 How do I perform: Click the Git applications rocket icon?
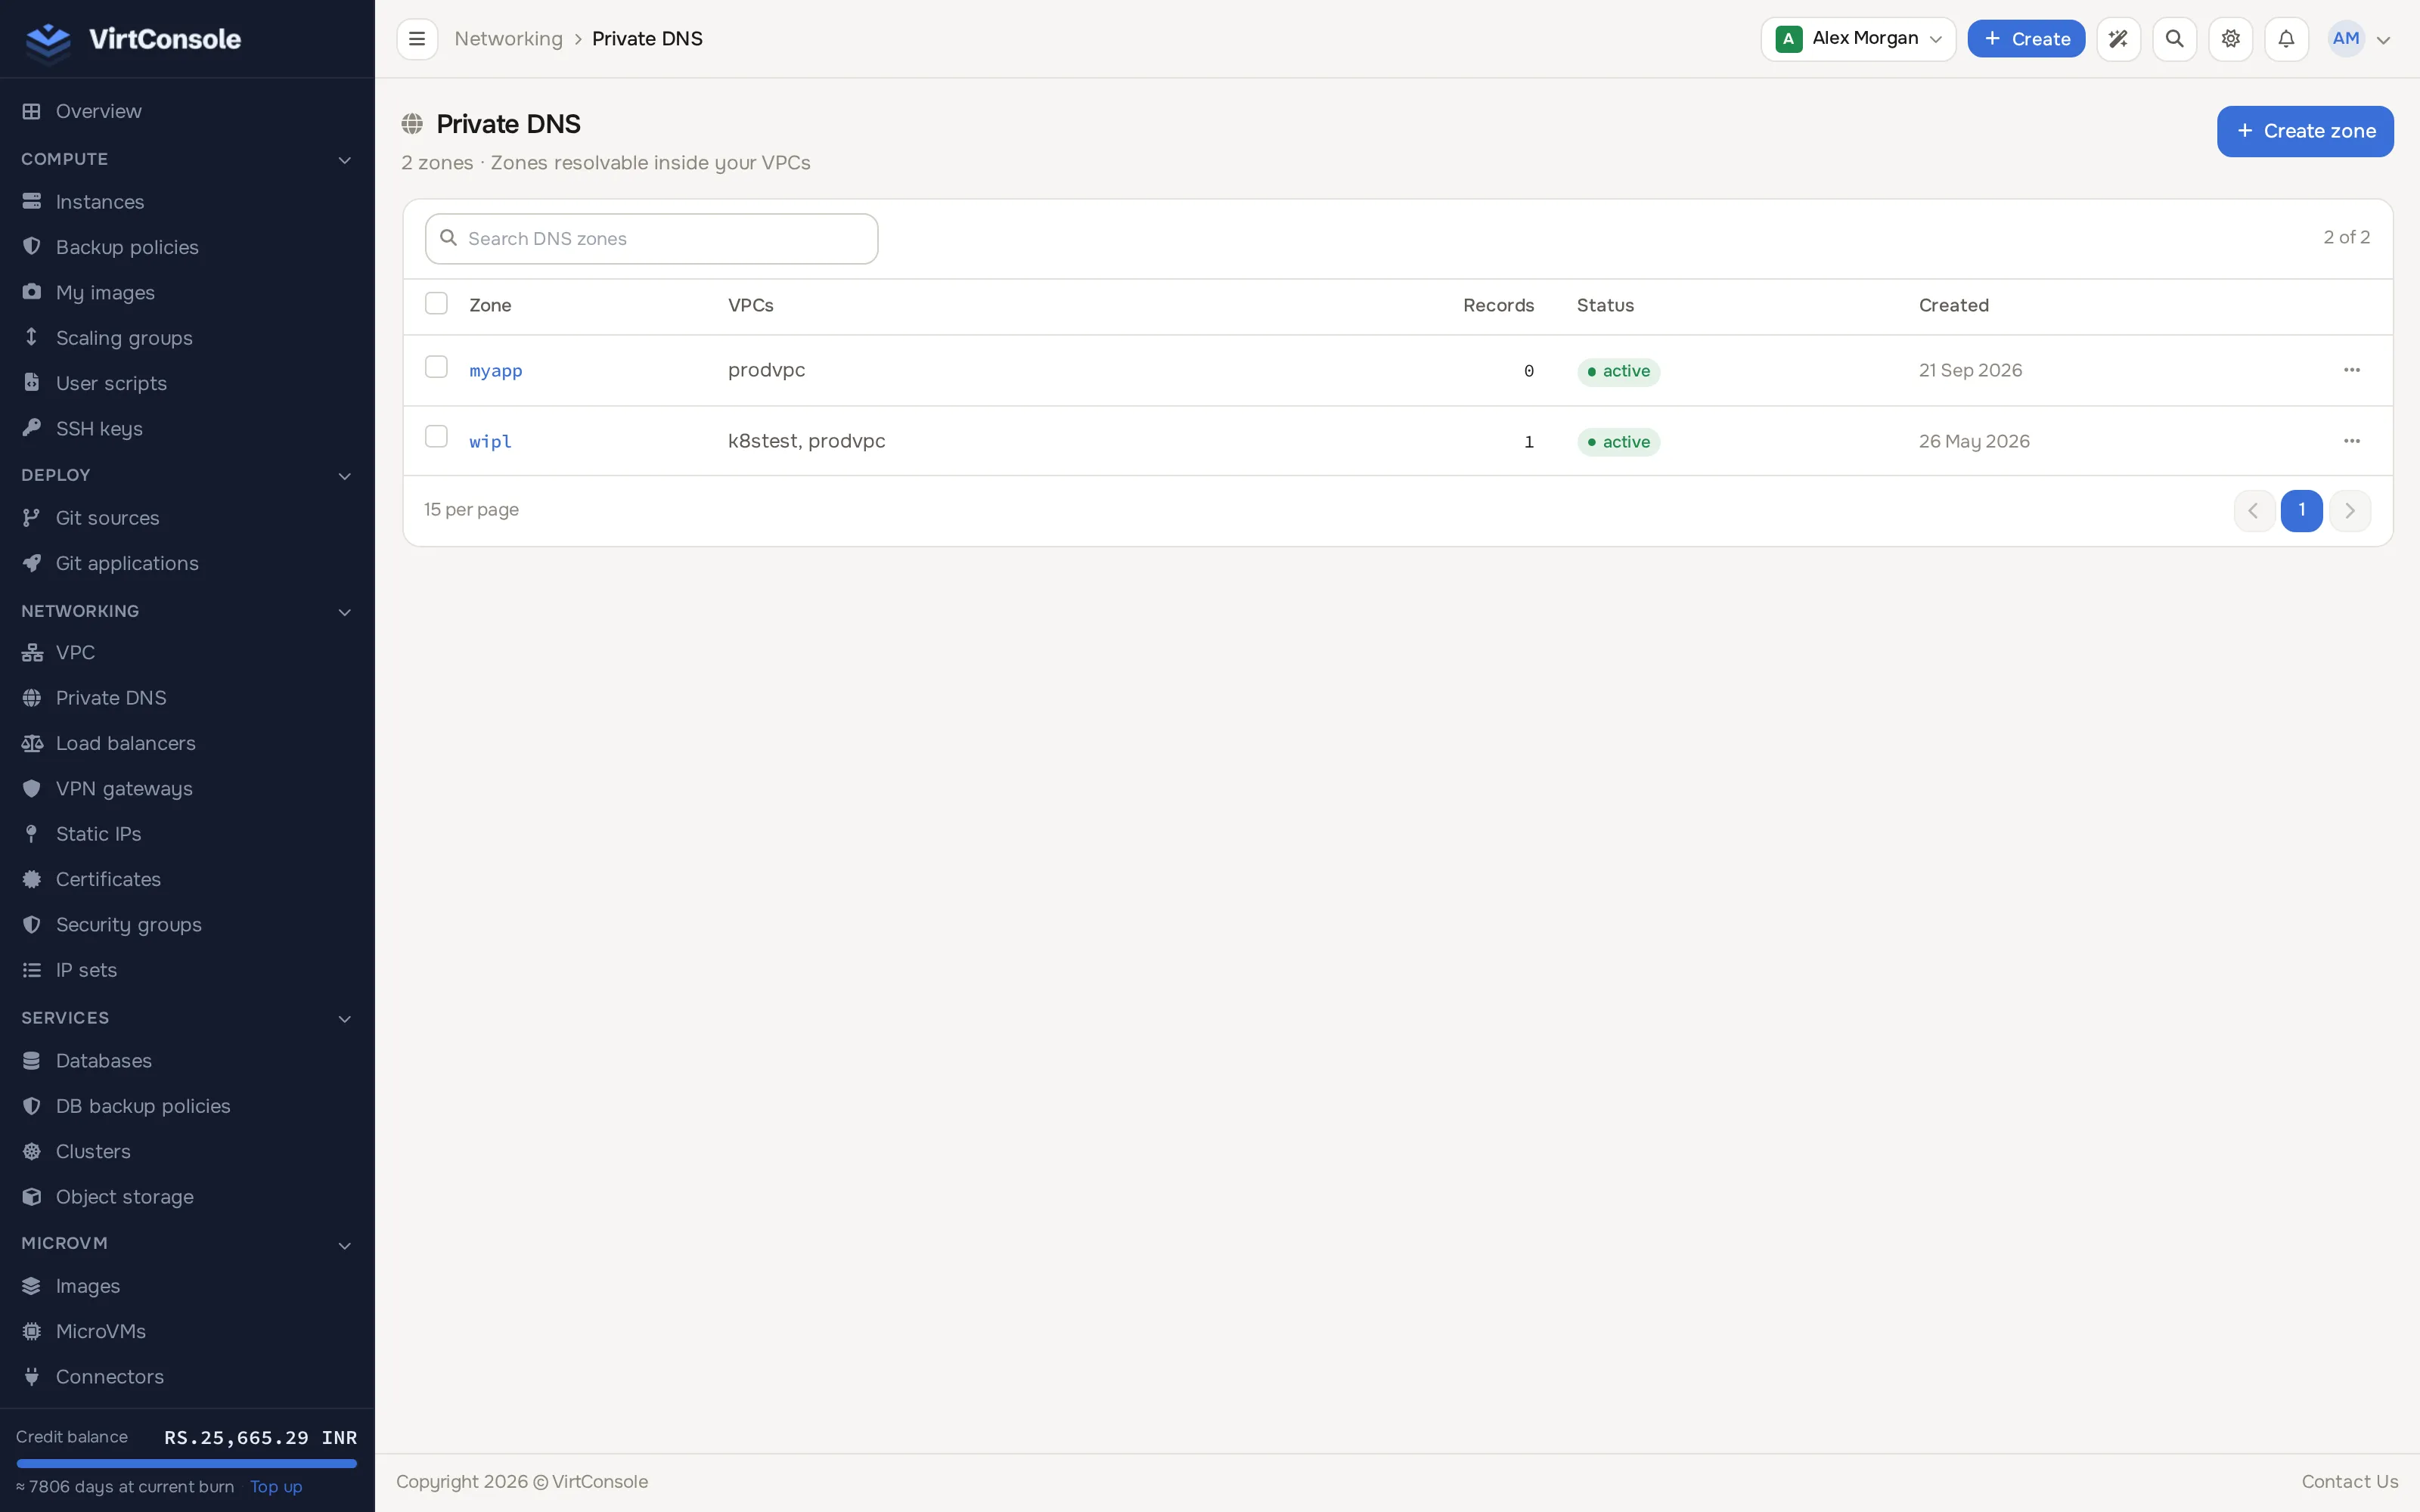pyautogui.click(x=32, y=563)
